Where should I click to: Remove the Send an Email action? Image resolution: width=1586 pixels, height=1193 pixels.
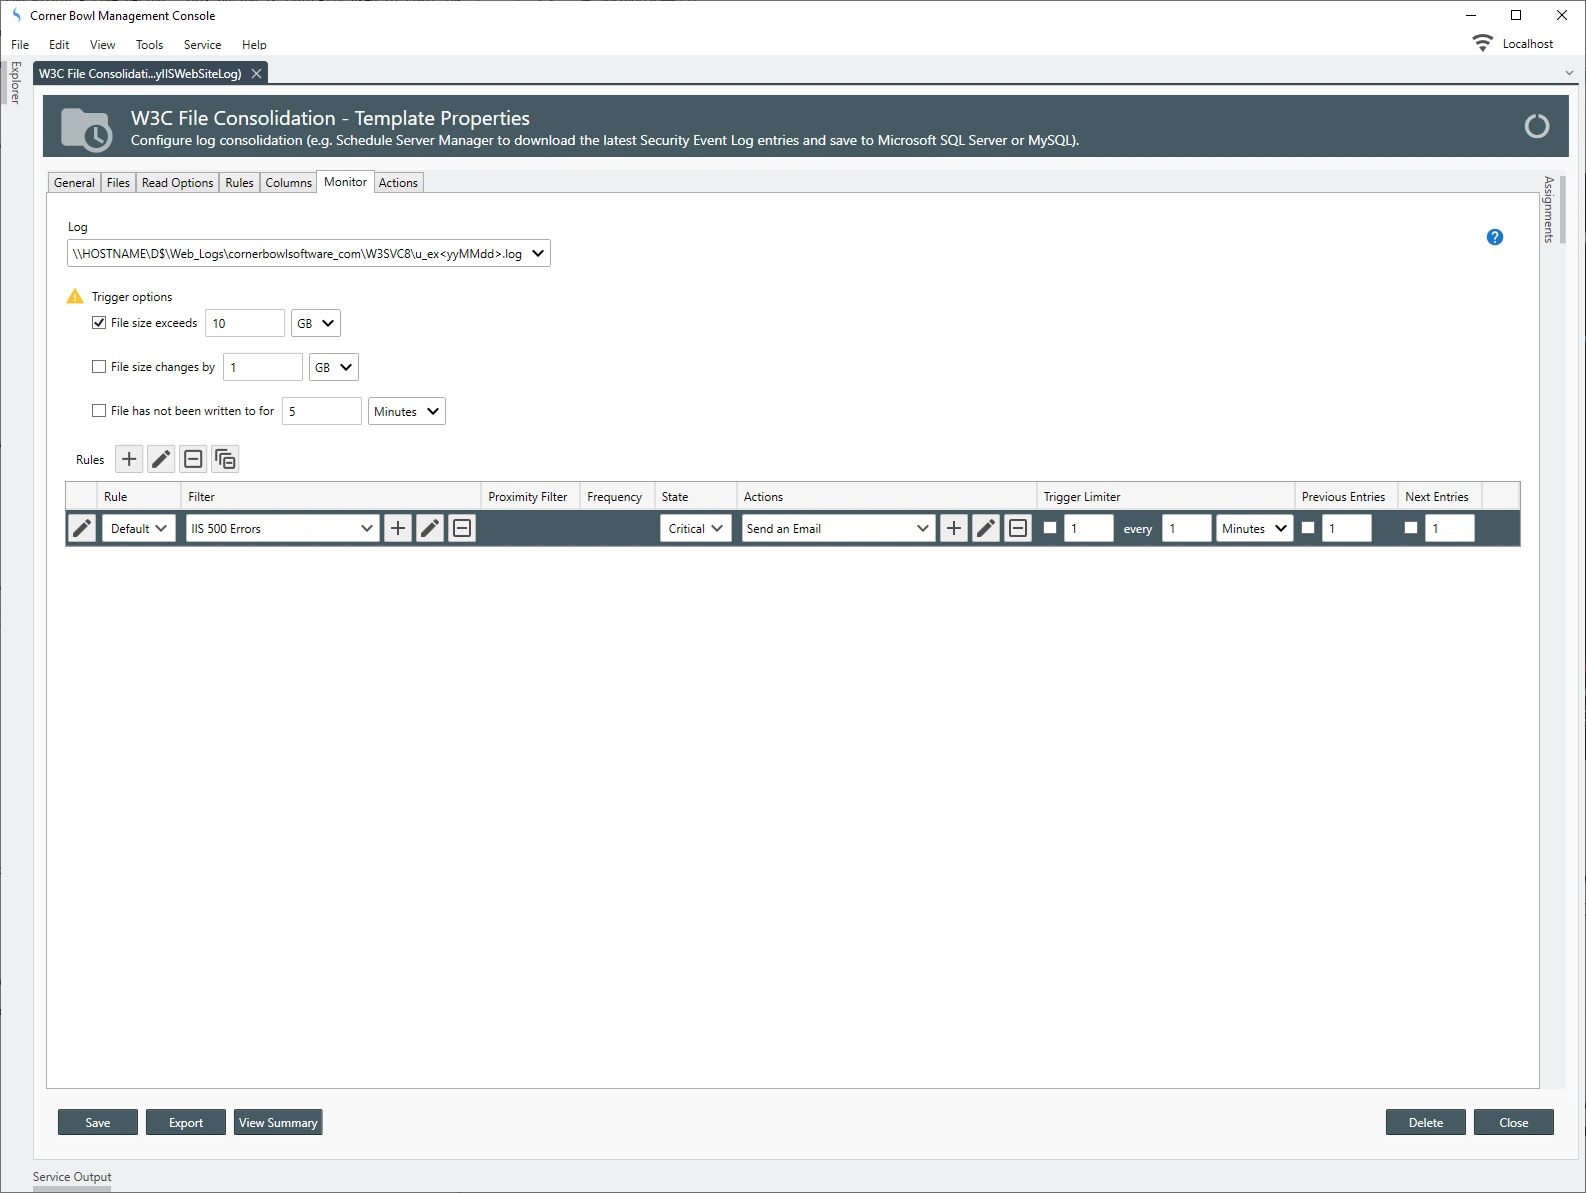tap(1018, 528)
